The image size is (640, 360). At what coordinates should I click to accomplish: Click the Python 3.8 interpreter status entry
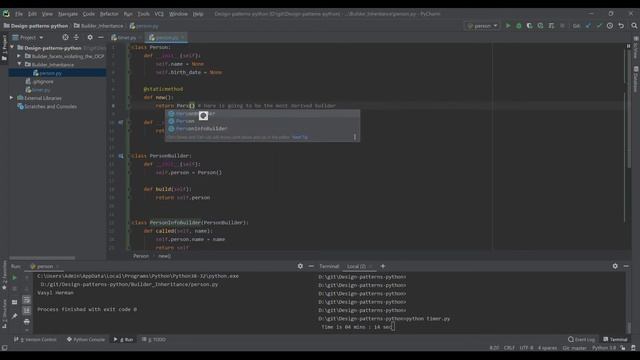pyautogui.click(x=604, y=348)
